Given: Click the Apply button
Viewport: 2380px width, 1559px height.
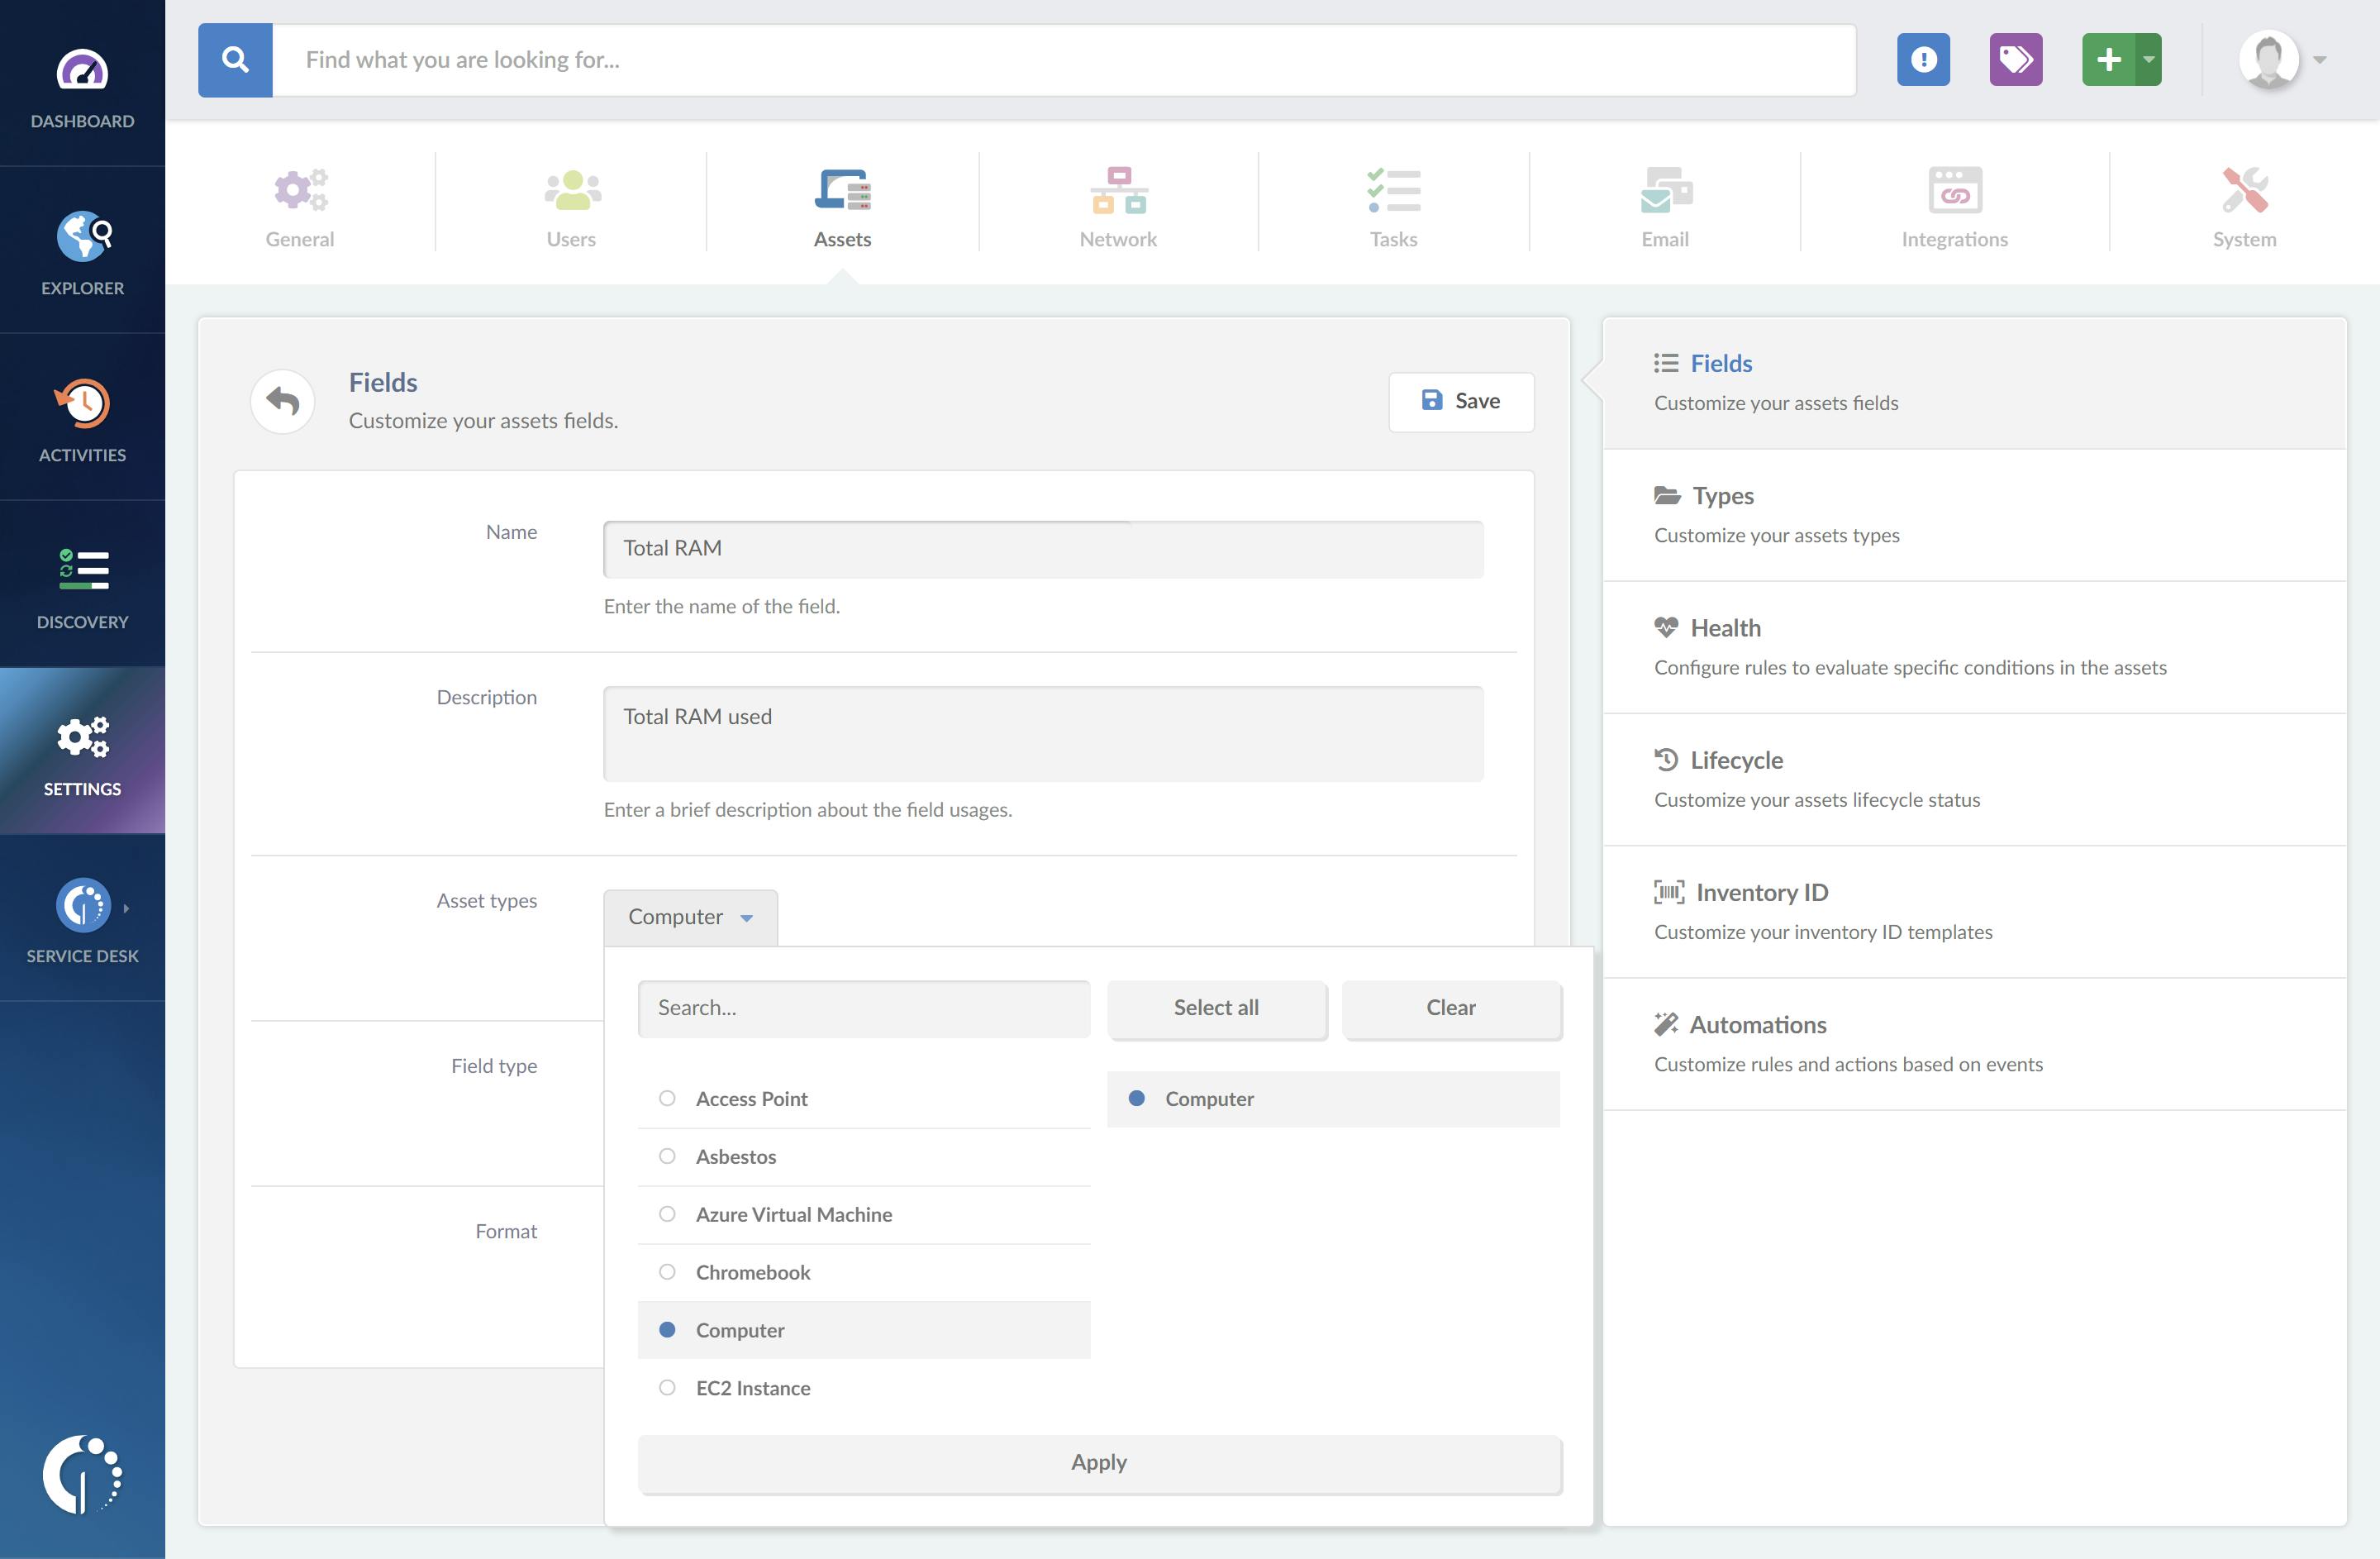Looking at the screenshot, I should (1098, 1462).
